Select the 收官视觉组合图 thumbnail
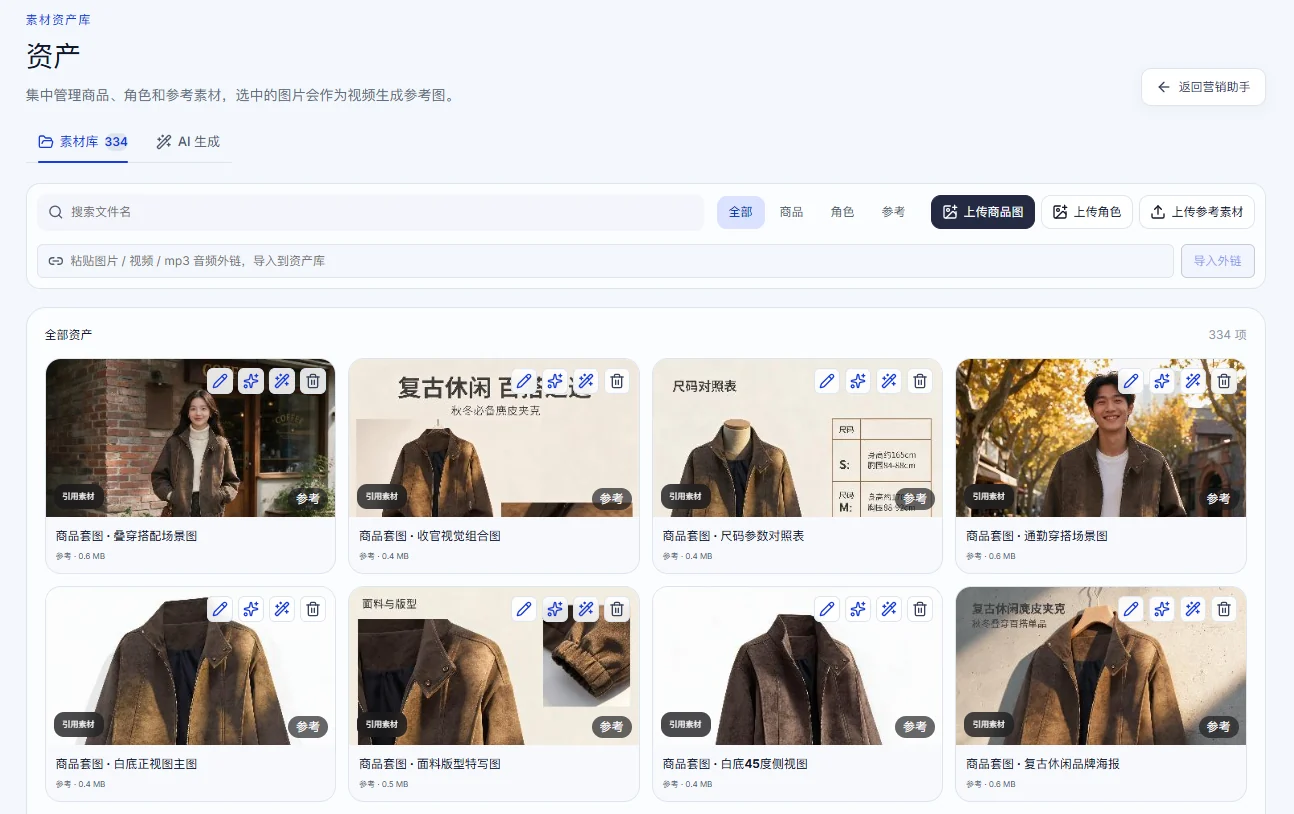The height and width of the screenshot is (814, 1294). tap(494, 438)
